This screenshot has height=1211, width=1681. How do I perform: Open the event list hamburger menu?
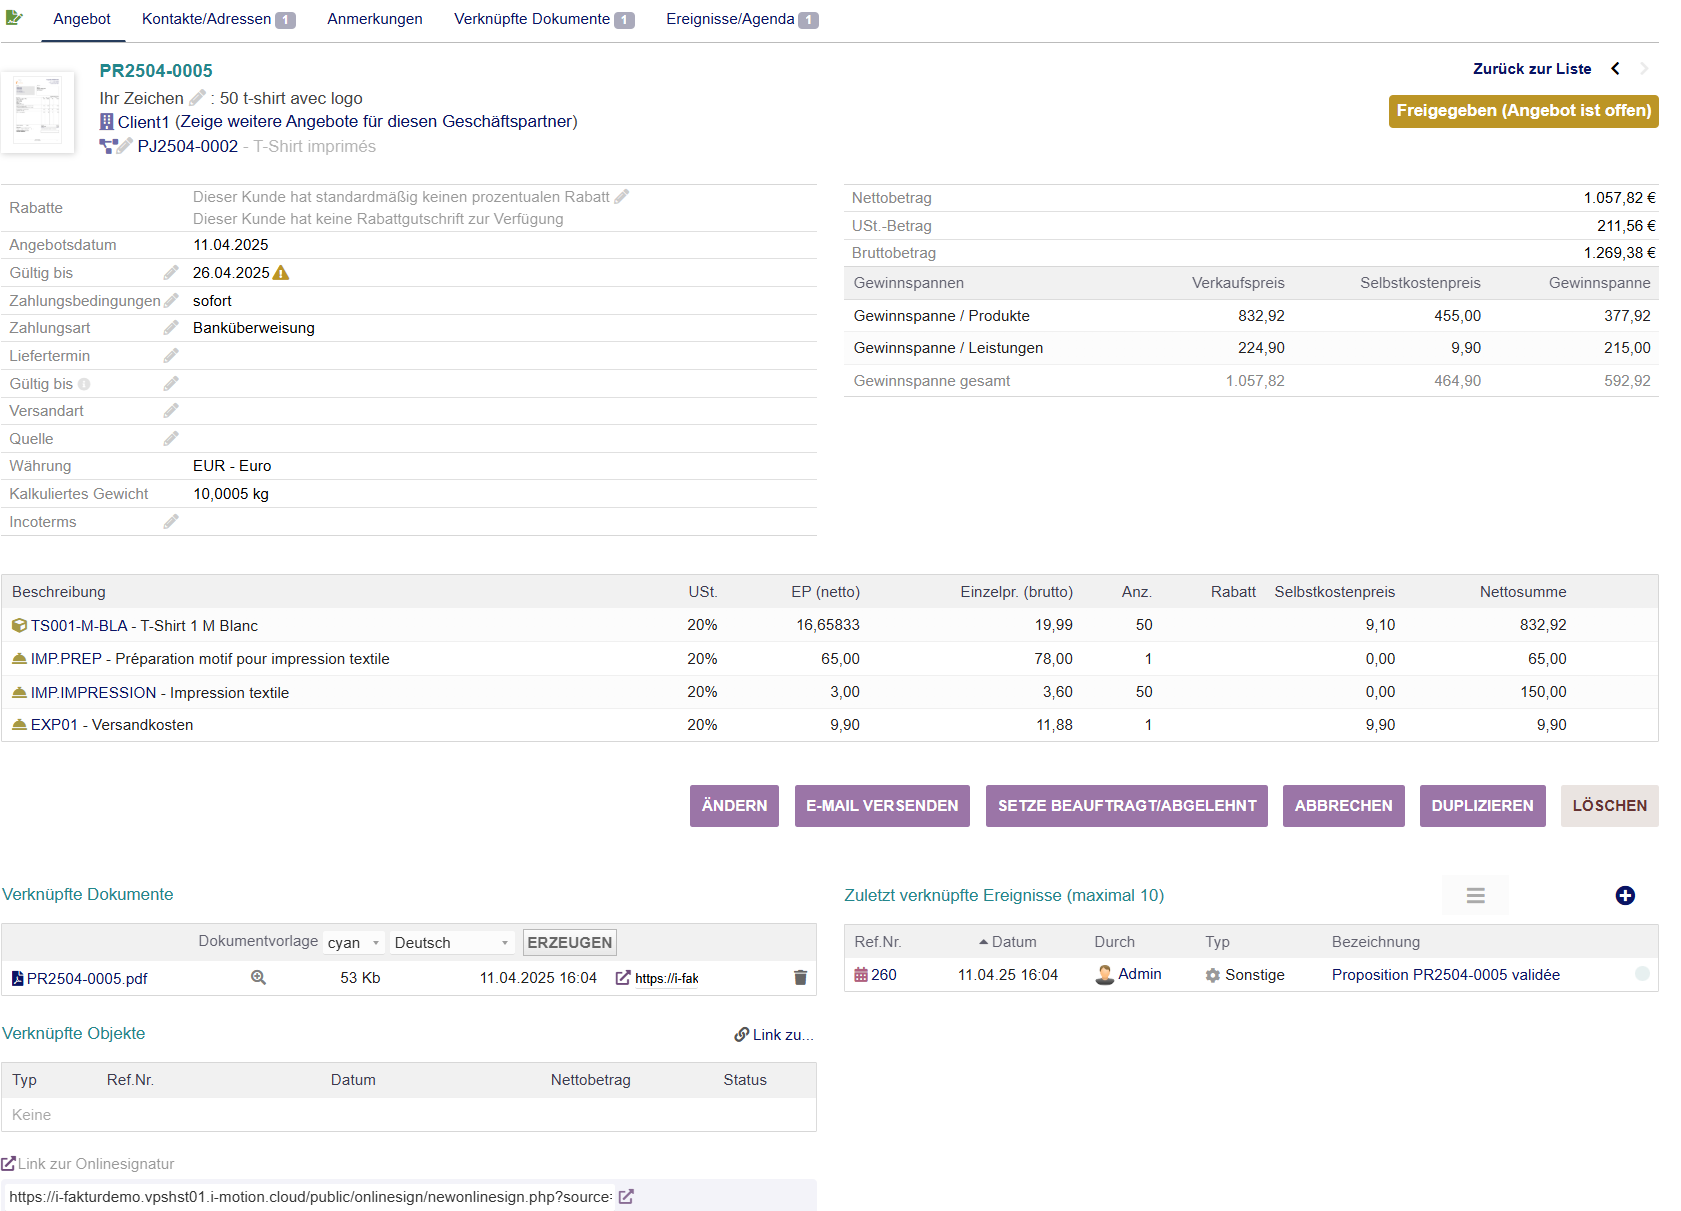pyautogui.click(x=1475, y=896)
